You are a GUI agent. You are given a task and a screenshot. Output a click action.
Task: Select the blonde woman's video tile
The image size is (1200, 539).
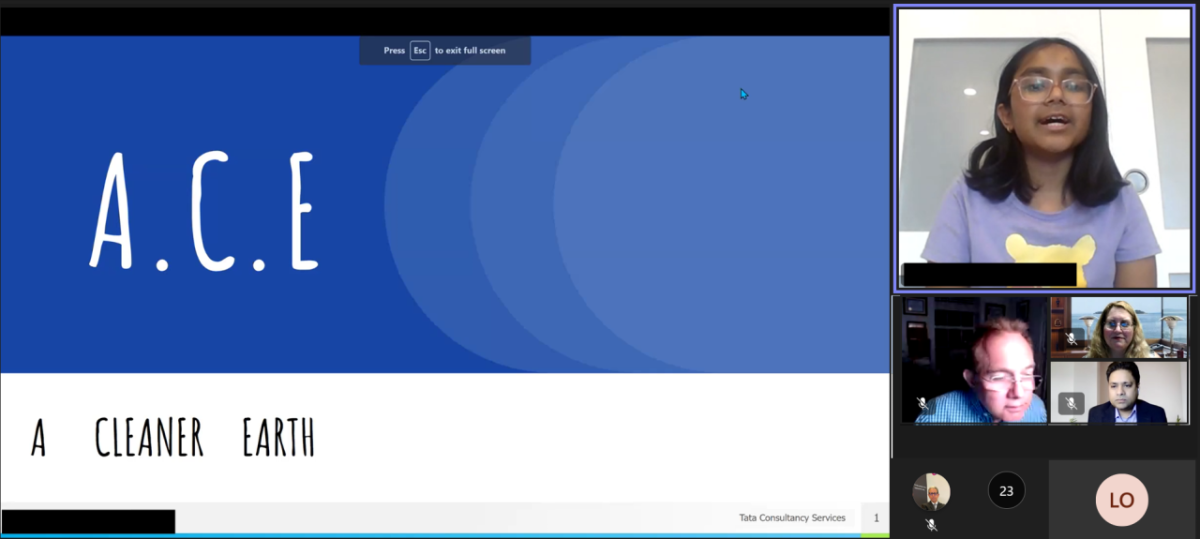[x=1118, y=327]
